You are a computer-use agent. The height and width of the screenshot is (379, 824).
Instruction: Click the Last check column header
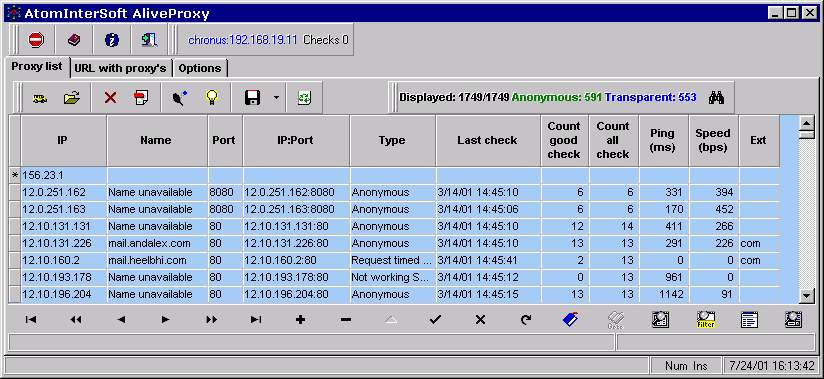[x=488, y=140]
